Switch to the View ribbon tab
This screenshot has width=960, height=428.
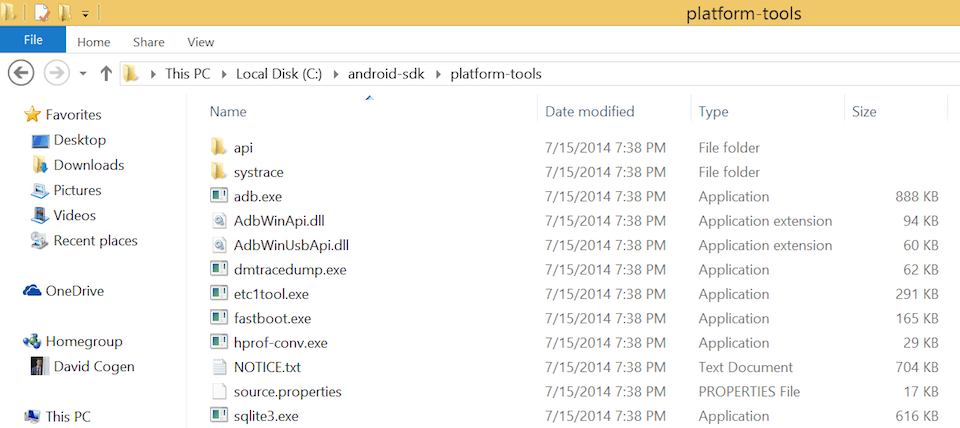tap(200, 42)
